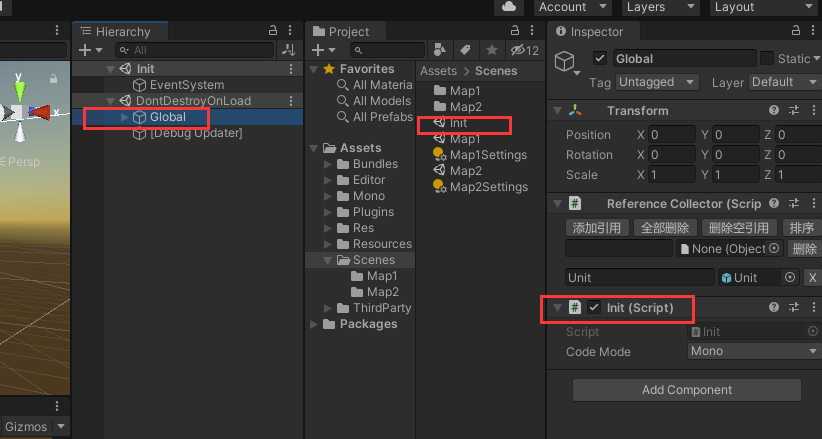
Task: Click the Hierarchy sort toggle icon
Action: [x=289, y=50]
